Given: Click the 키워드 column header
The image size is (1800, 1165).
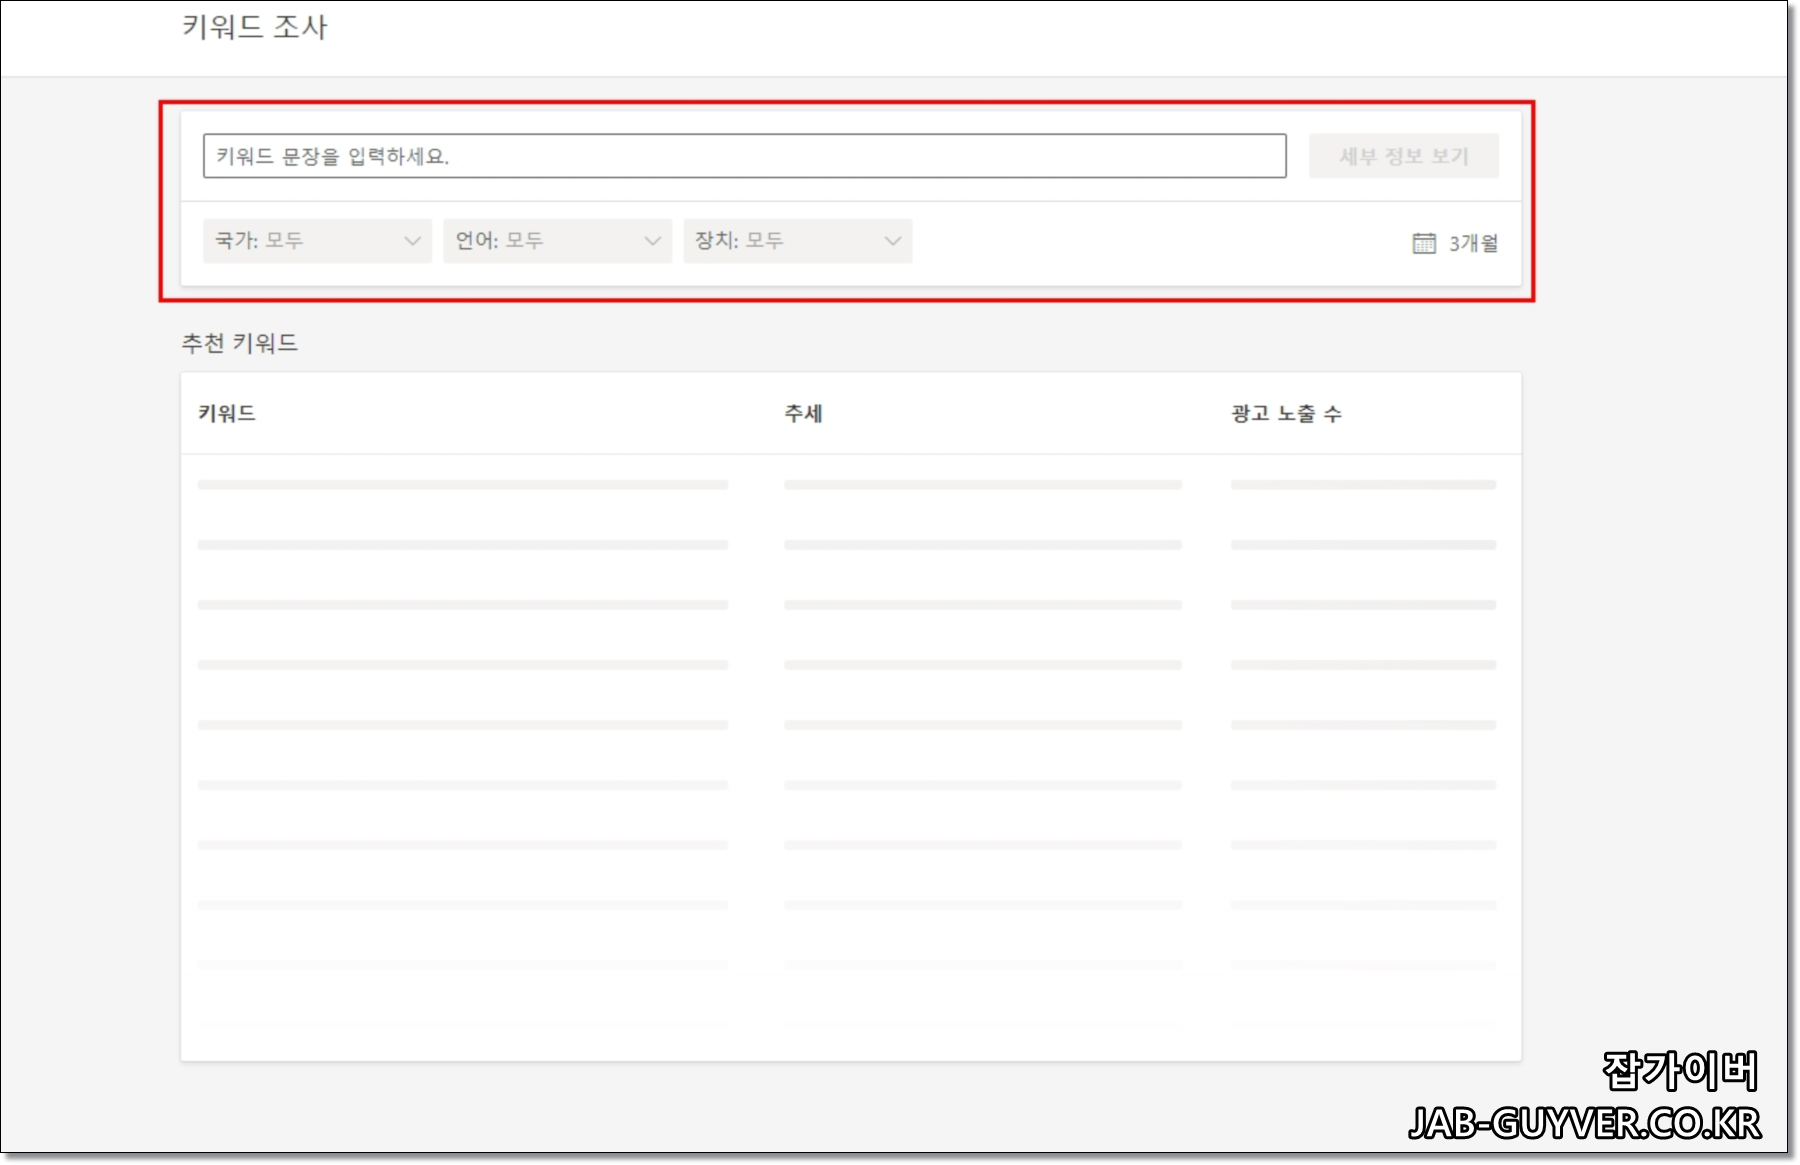Looking at the screenshot, I should (227, 413).
